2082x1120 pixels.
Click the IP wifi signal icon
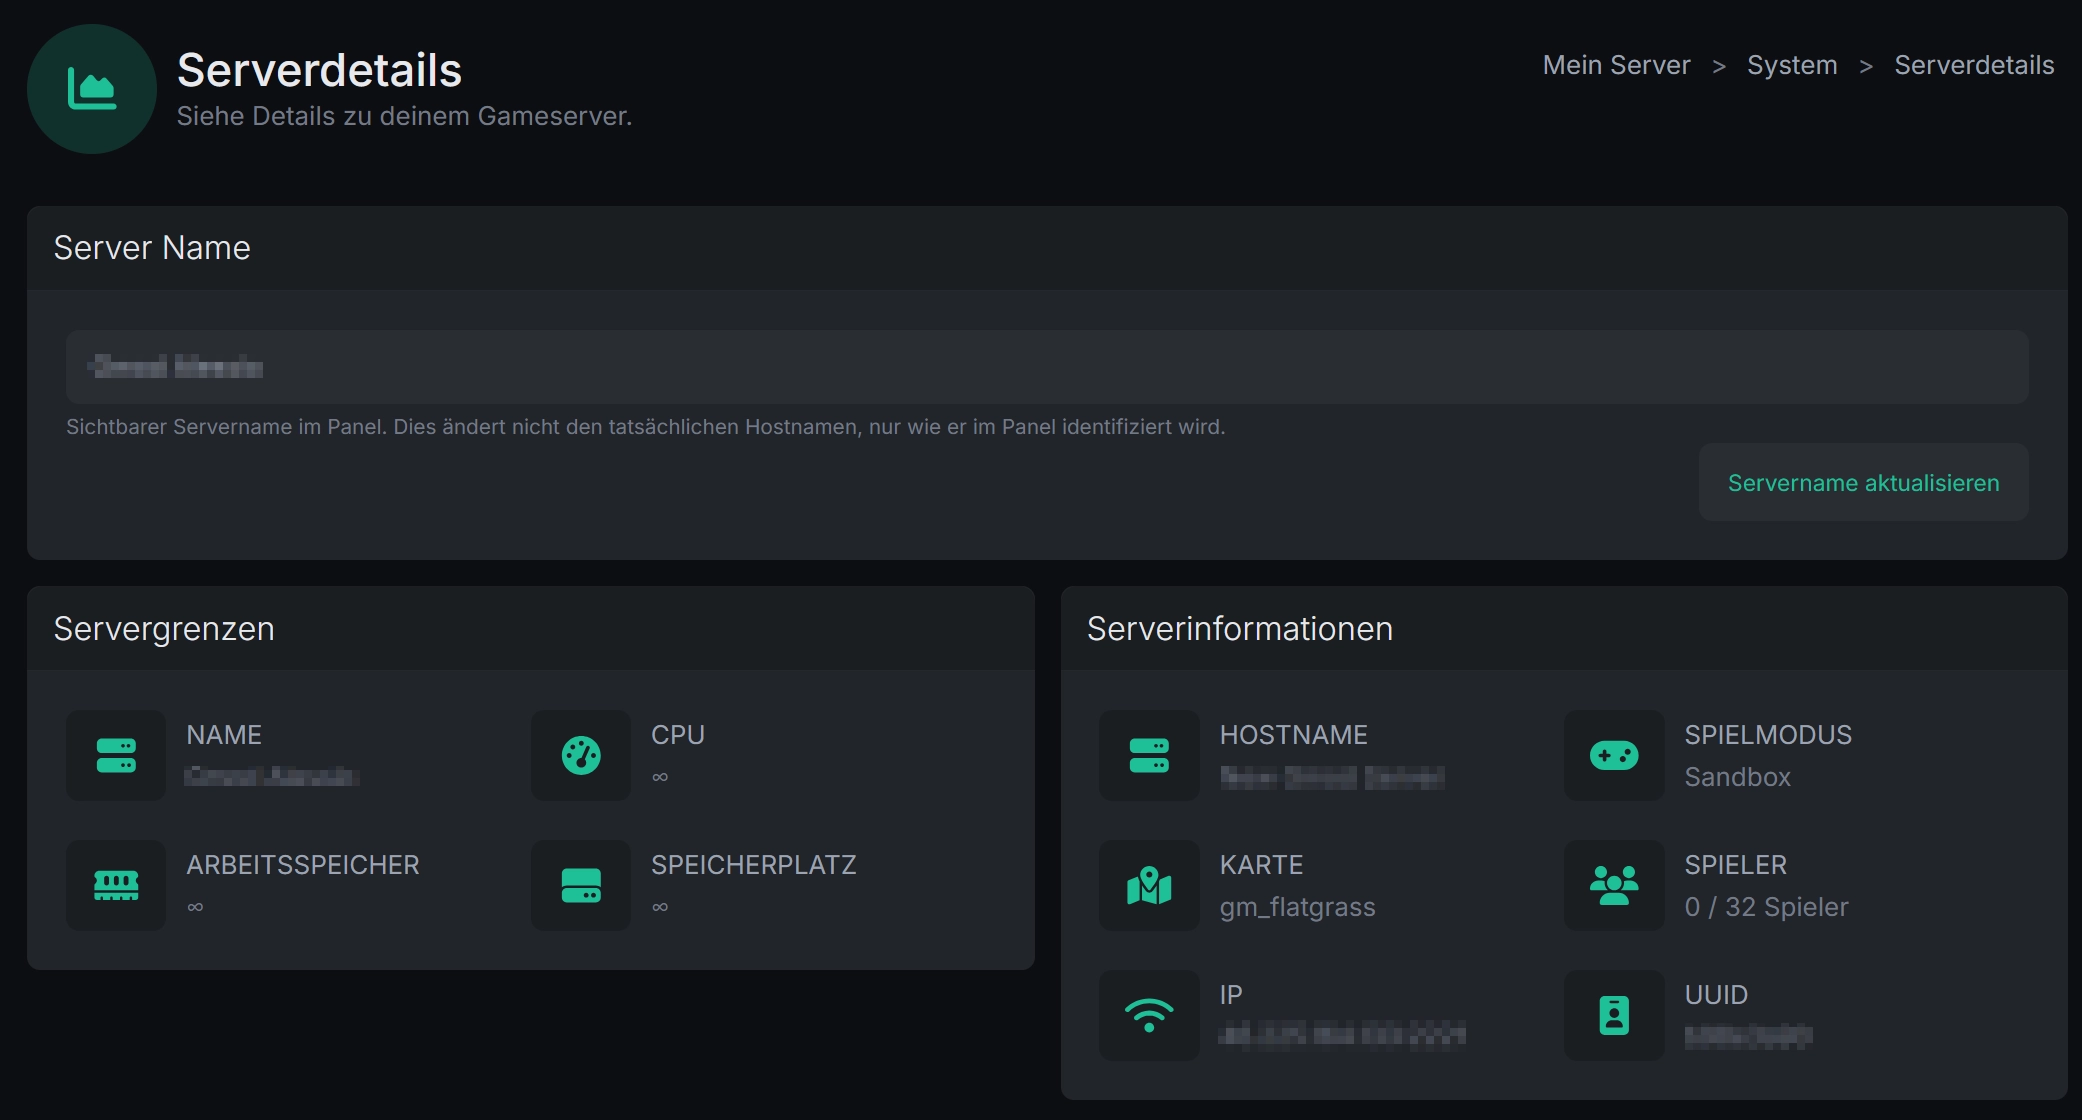[x=1149, y=1015]
